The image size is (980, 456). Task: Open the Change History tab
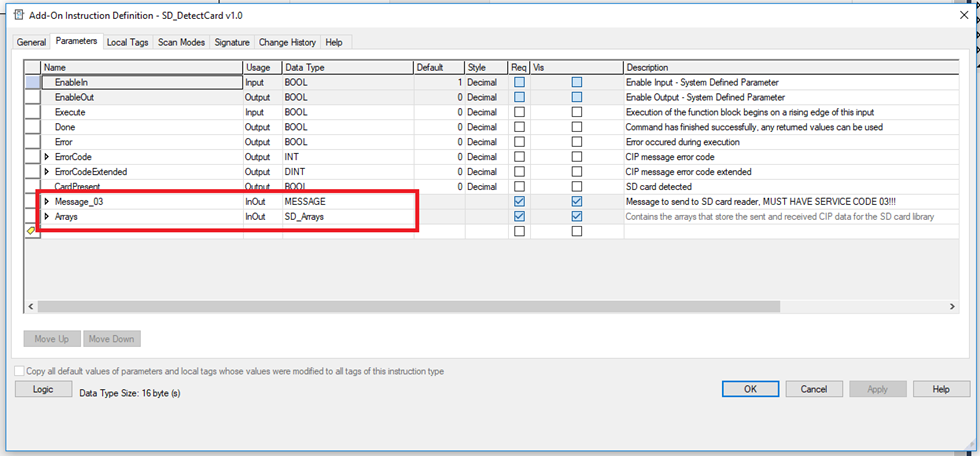[x=287, y=42]
